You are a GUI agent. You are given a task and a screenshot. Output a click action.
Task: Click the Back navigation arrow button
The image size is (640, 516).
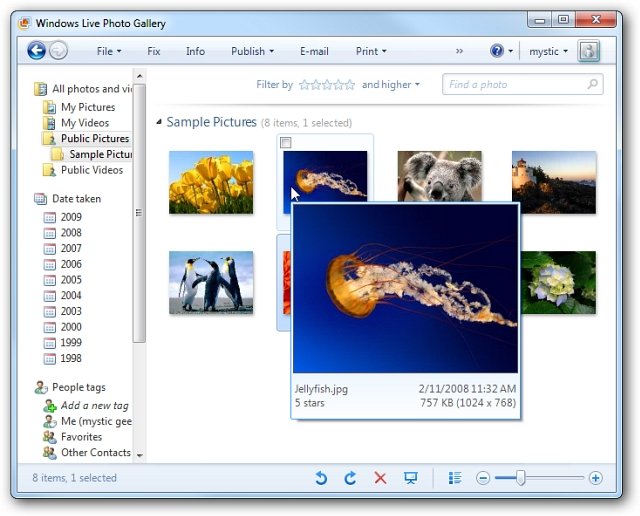[37, 51]
